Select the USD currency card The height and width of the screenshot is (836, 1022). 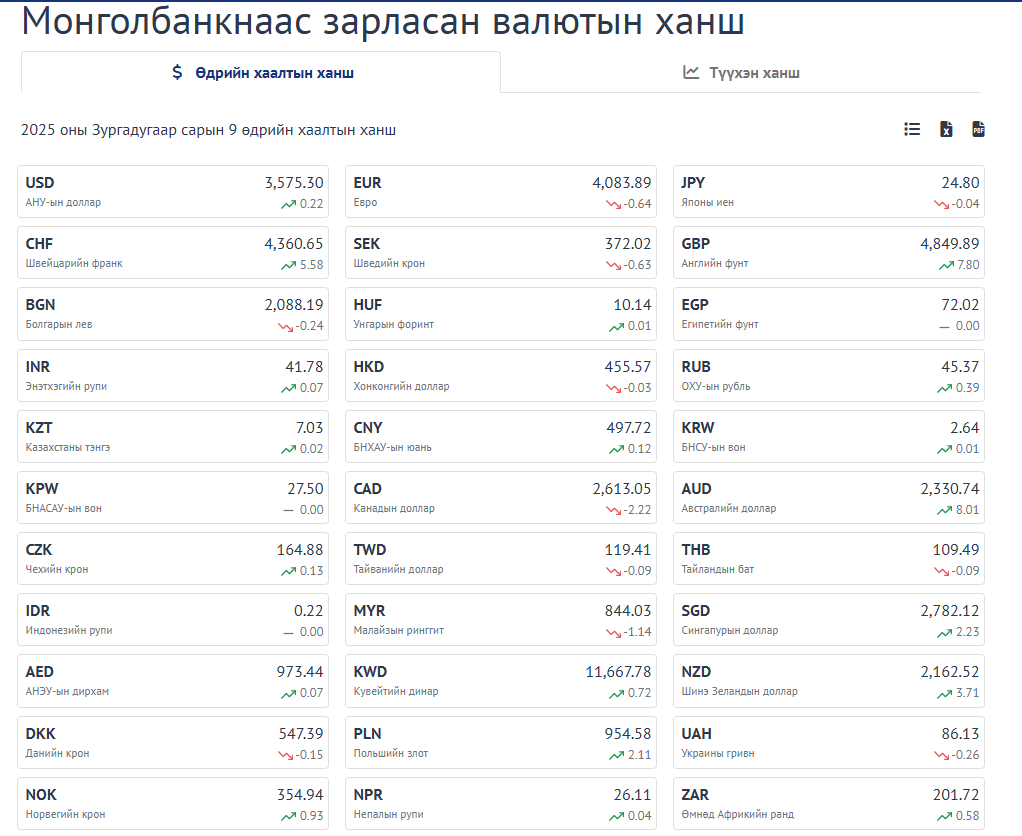coord(173,192)
